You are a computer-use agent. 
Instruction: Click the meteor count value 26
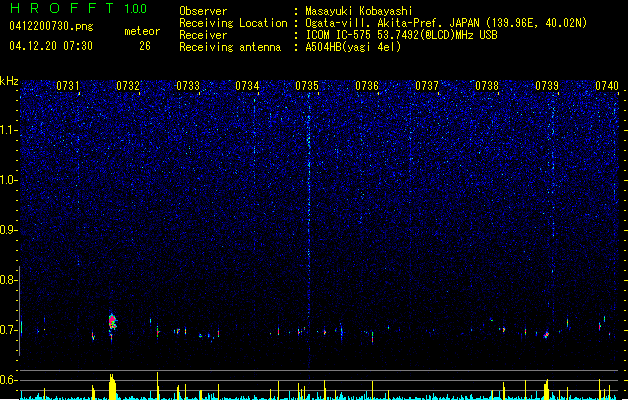[145, 46]
